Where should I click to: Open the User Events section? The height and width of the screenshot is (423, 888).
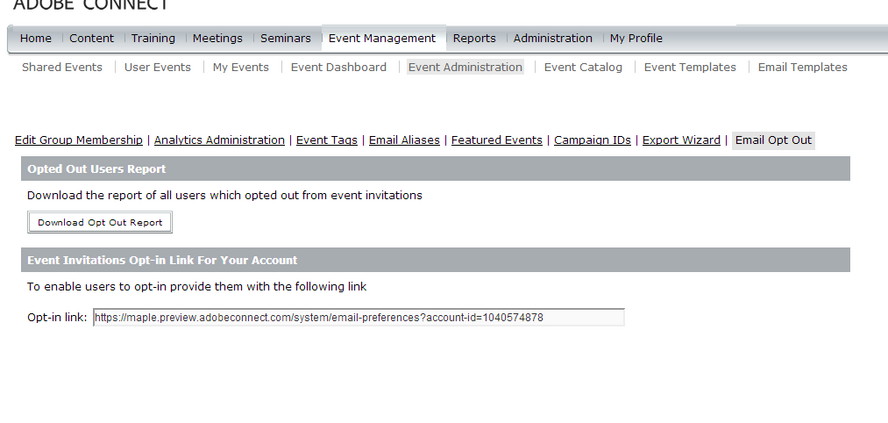(158, 67)
